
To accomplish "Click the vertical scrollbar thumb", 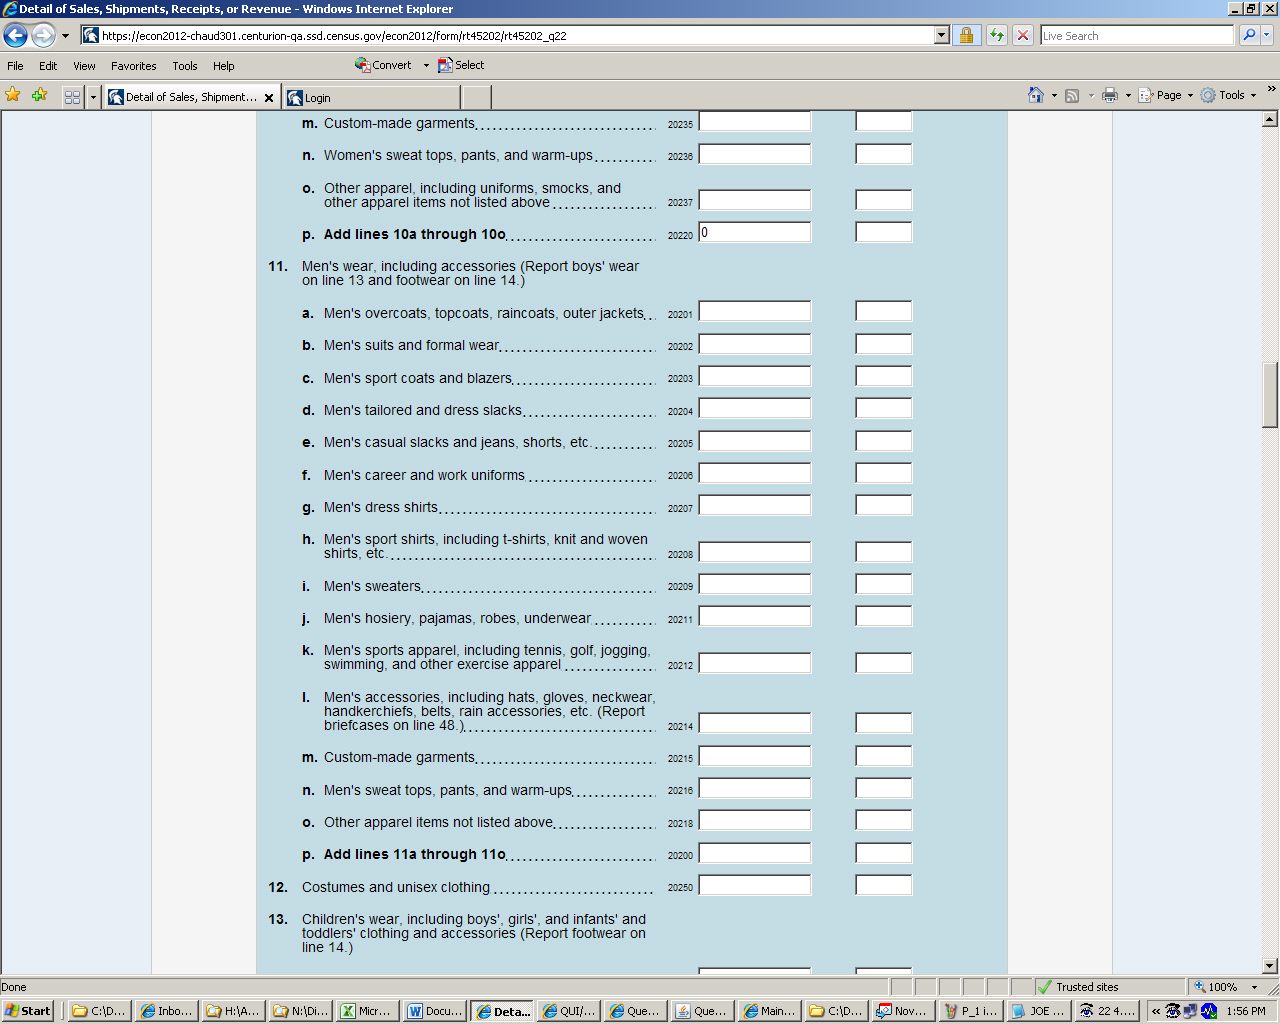I will point(1270,395).
